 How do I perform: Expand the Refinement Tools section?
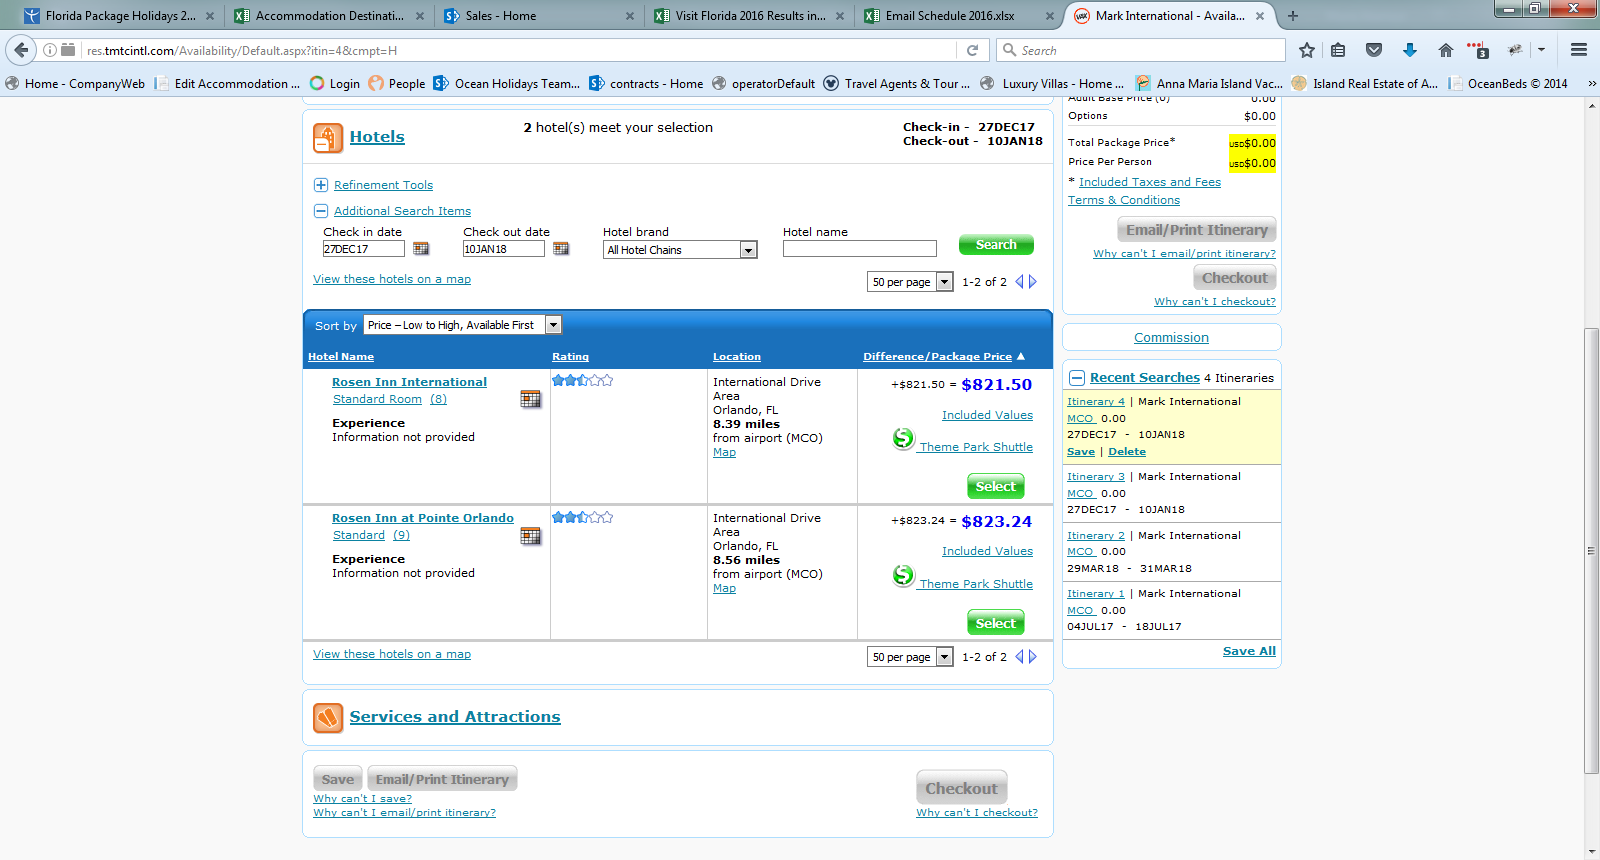pos(321,185)
